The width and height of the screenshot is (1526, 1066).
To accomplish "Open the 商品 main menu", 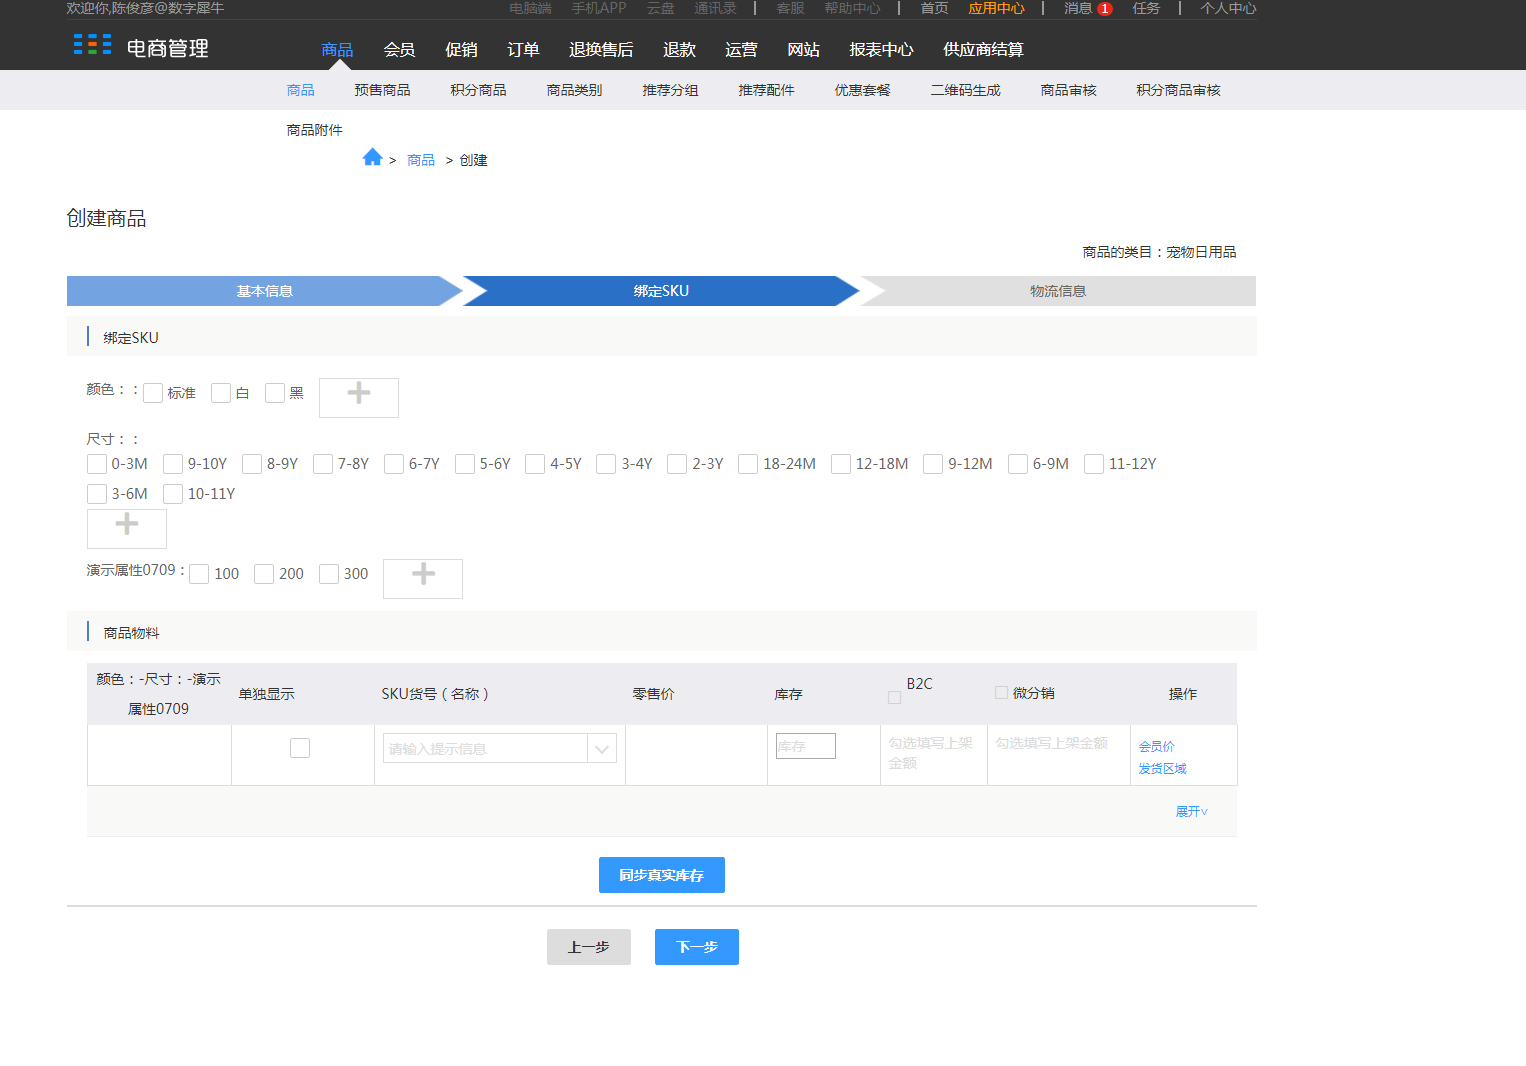I will [337, 49].
